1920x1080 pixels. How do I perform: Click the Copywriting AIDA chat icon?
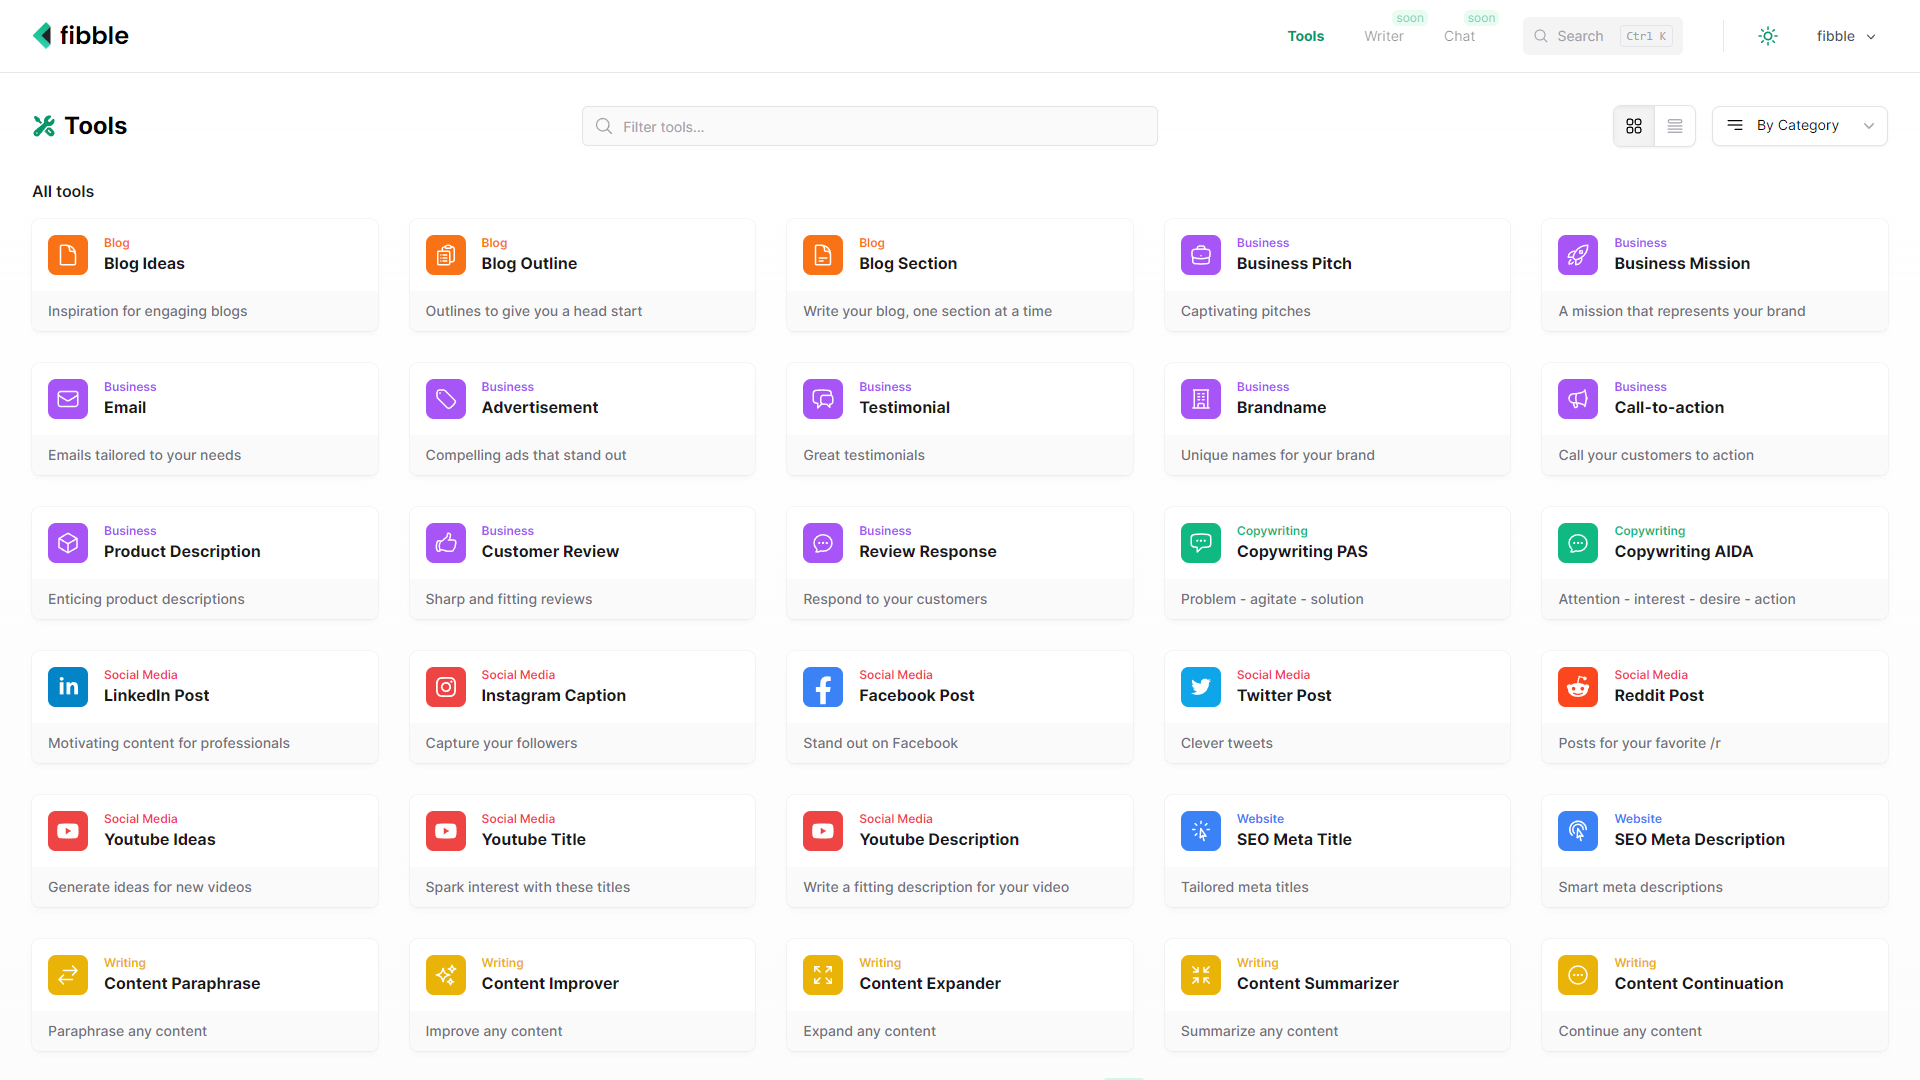(x=1578, y=543)
